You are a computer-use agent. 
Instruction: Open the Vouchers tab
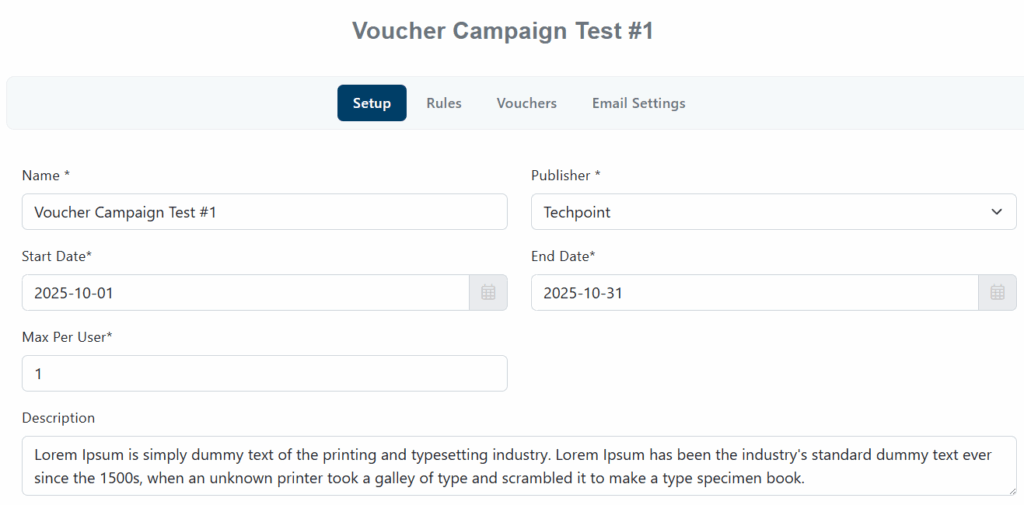[x=526, y=103]
